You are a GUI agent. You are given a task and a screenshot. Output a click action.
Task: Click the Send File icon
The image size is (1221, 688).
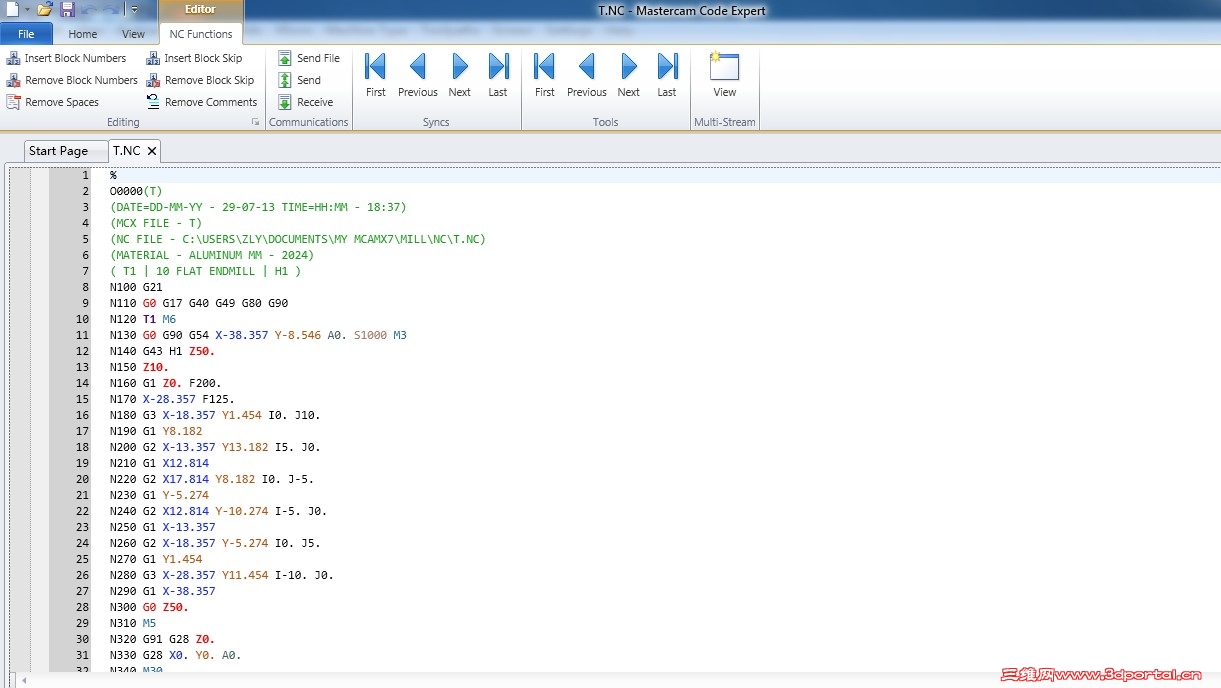[x=285, y=58]
